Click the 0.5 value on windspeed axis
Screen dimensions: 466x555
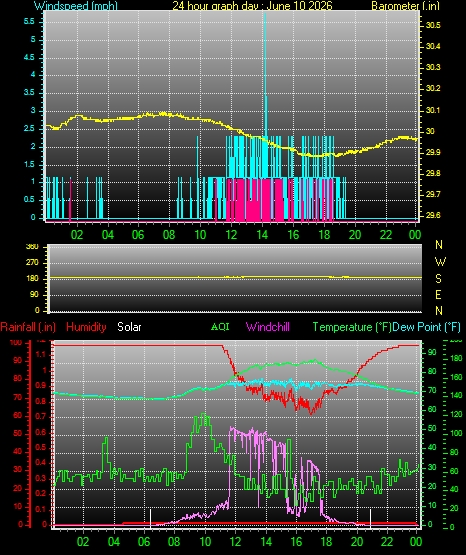click(x=29, y=200)
